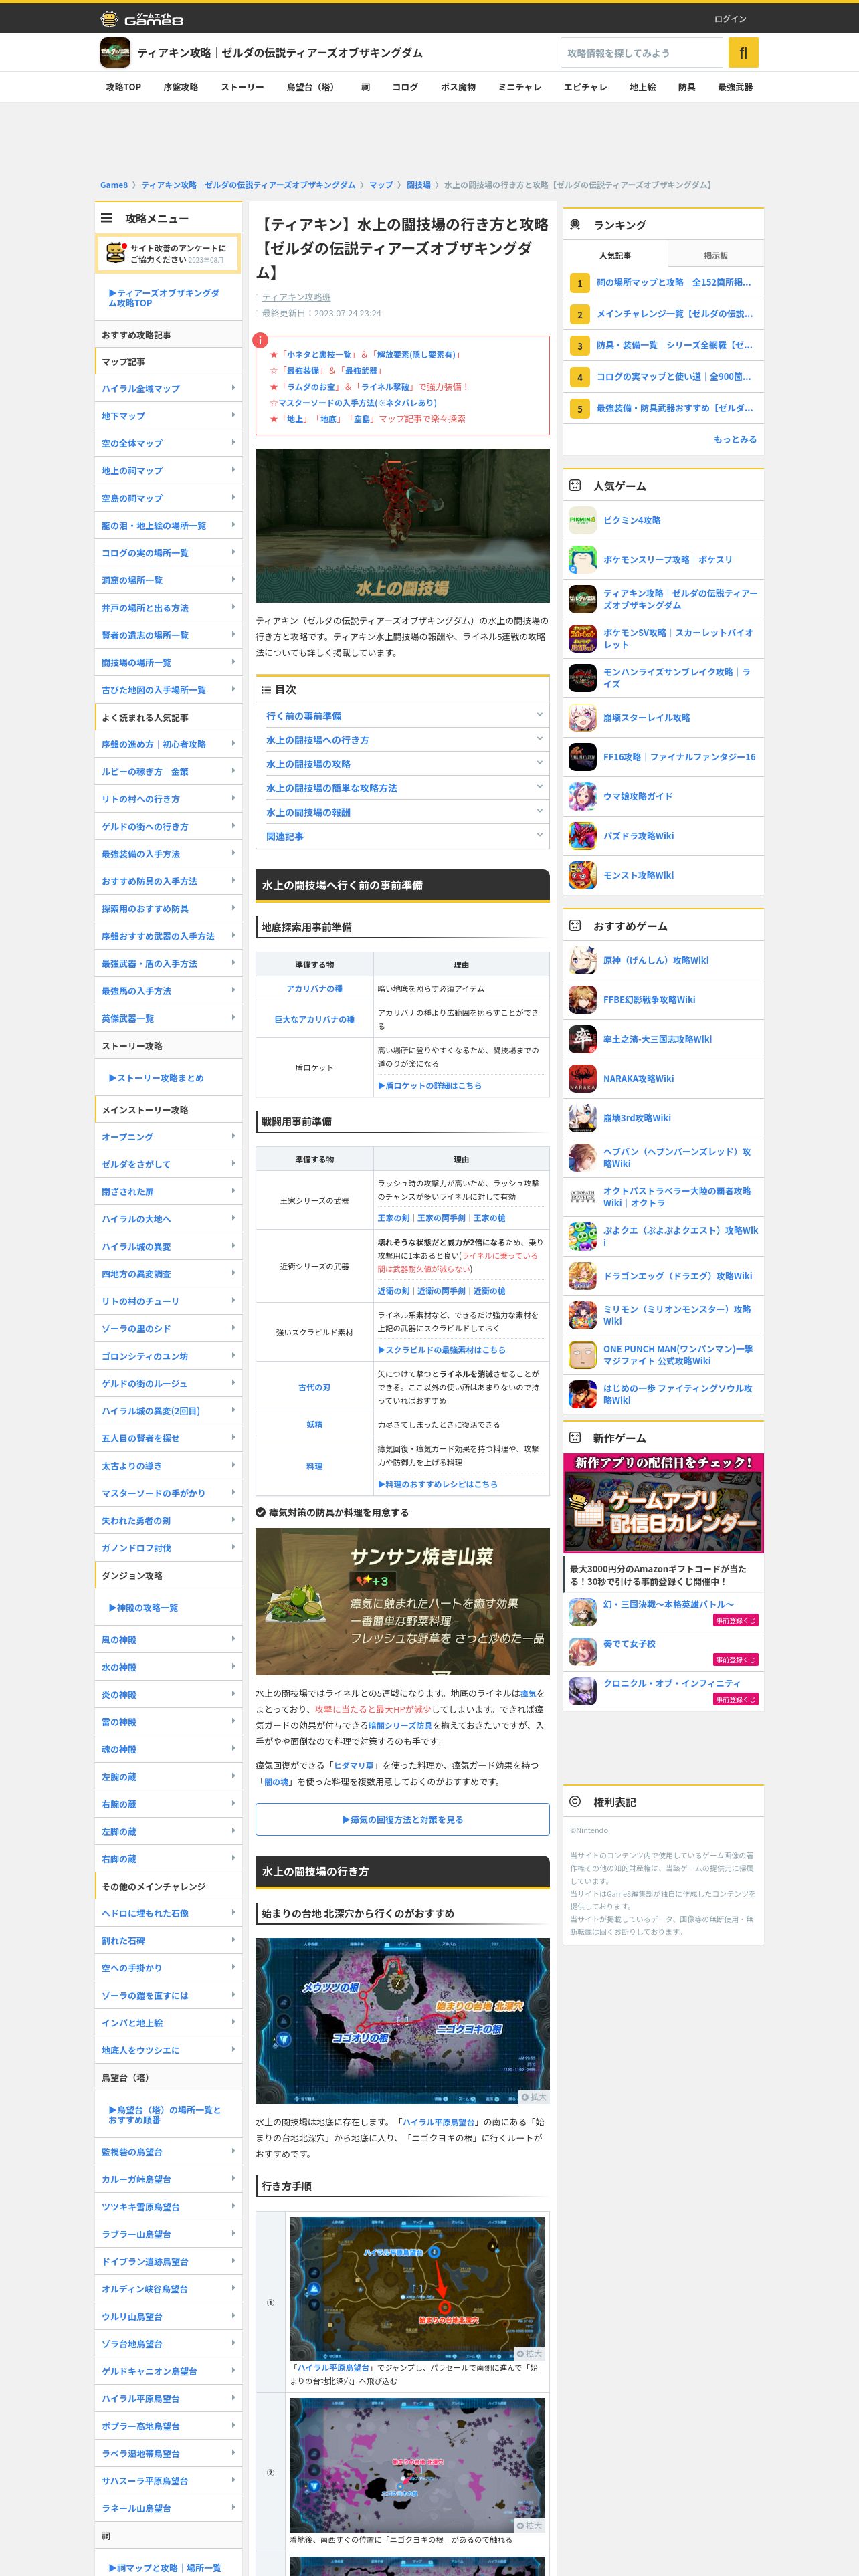Viewport: 859px width, 2576px height.
Task: Open the 料理のおすすめレシピはこちら link
Action: [x=437, y=1484]
